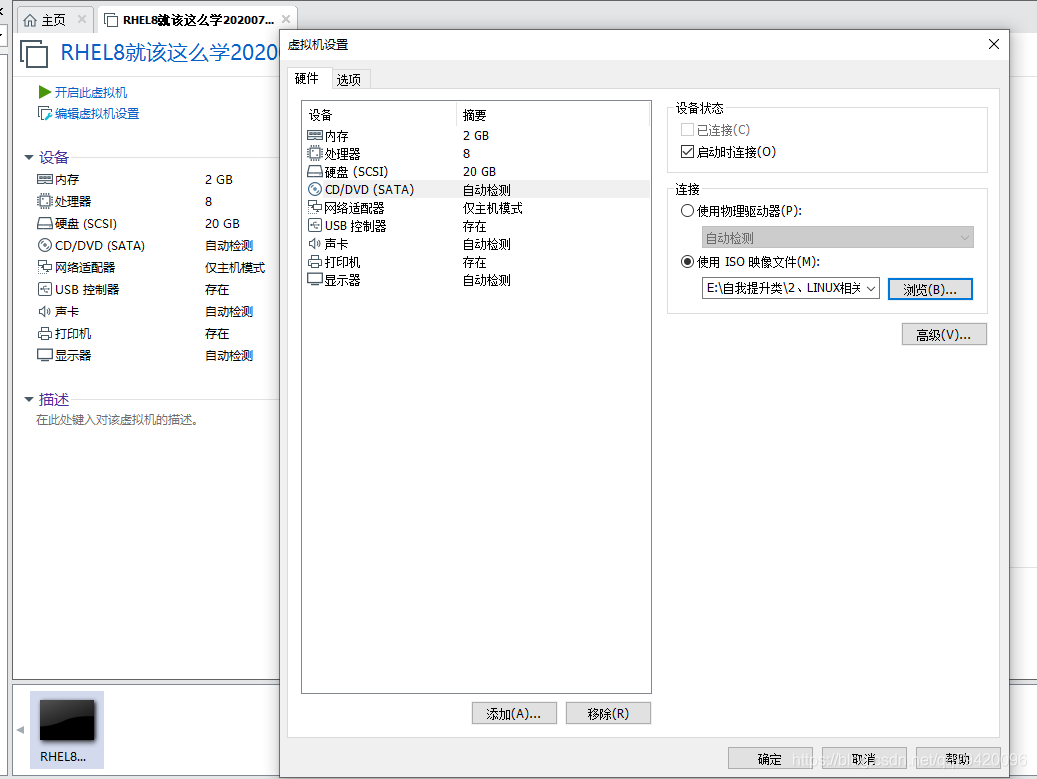Click the network adapter icon in dialog list
This screenshot has height=779, width=1037.
(x=315, y=208)
